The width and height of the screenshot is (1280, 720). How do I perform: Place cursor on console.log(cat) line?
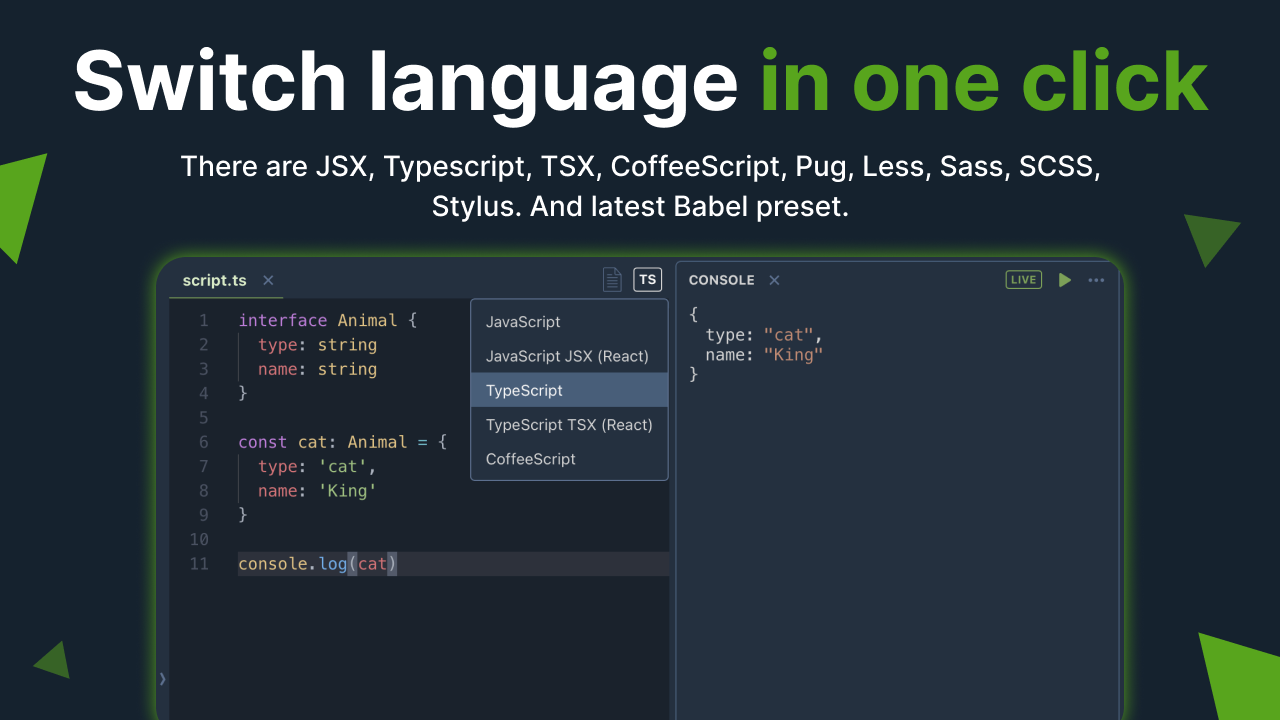tap(317, 564)
